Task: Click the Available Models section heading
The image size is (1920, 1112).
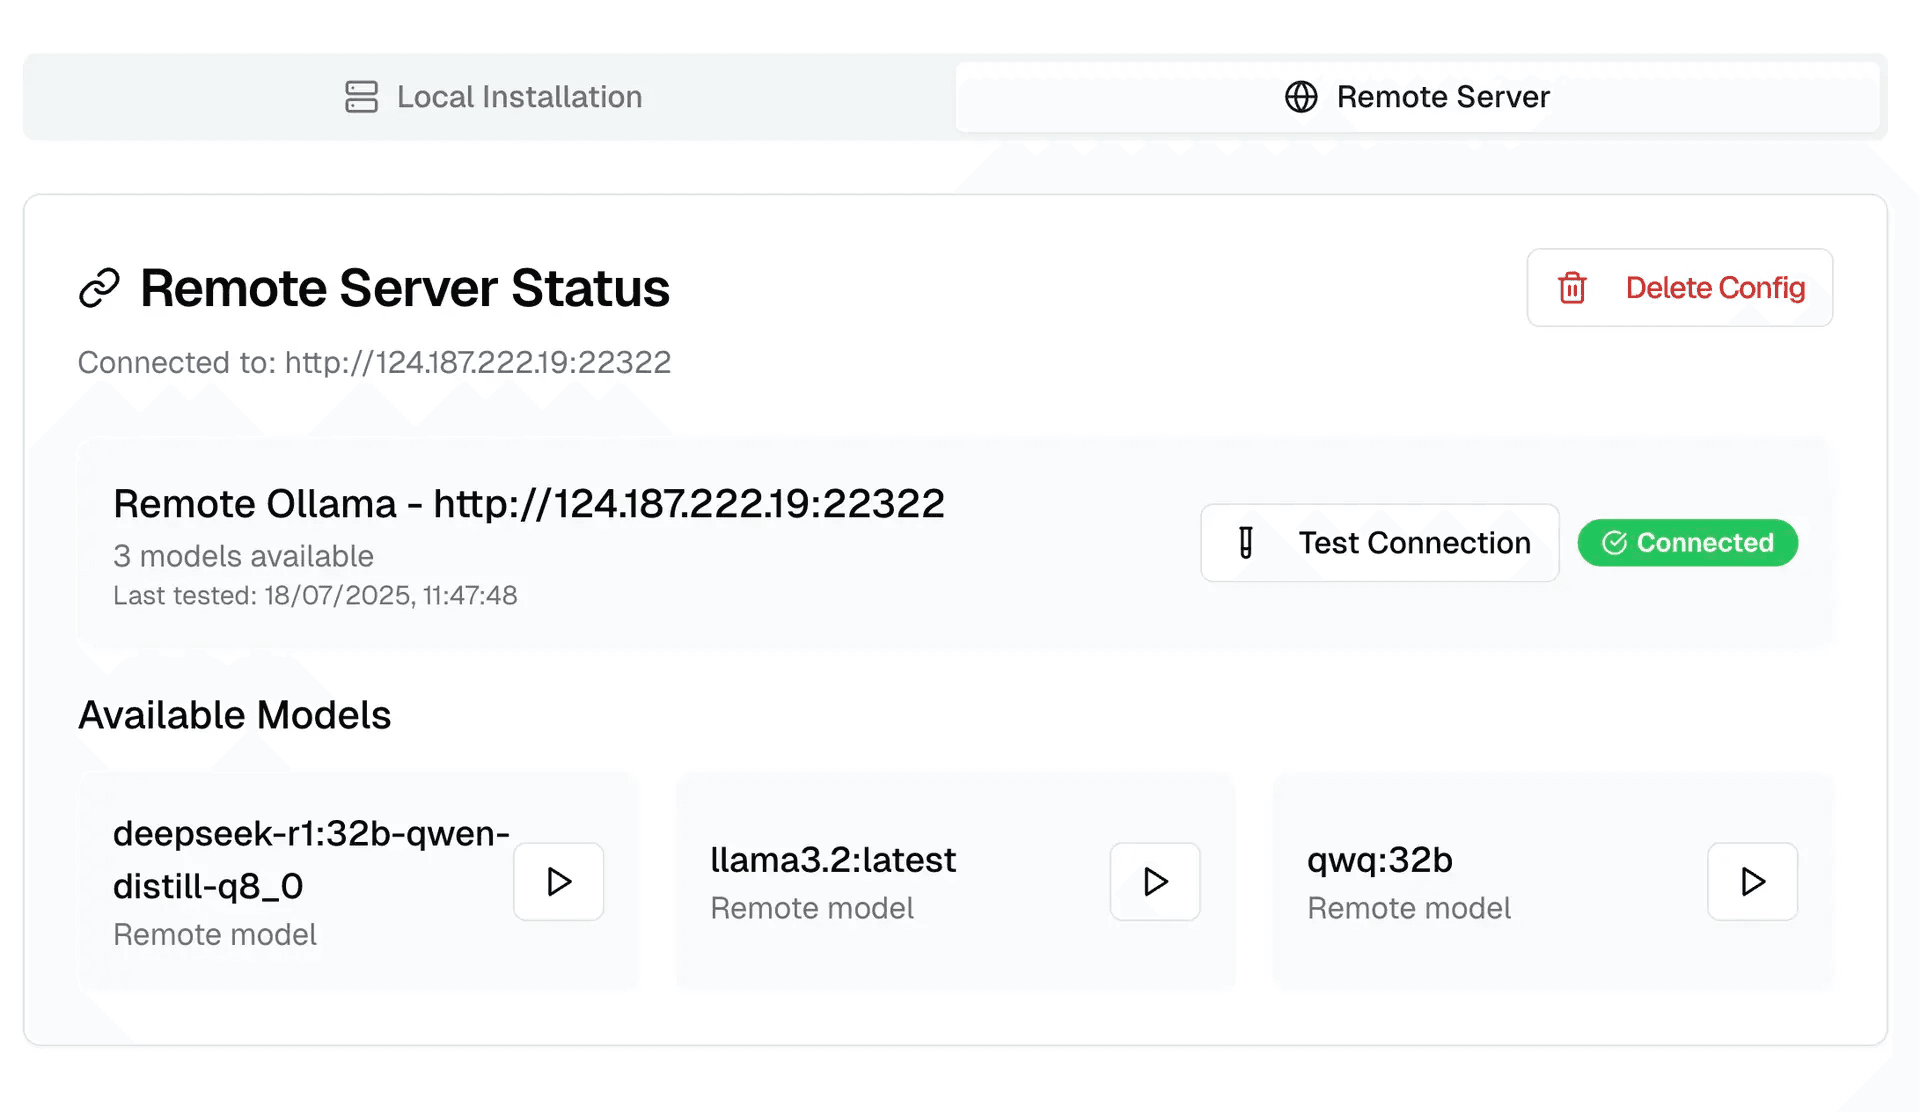Action: [x=234, y=714]
